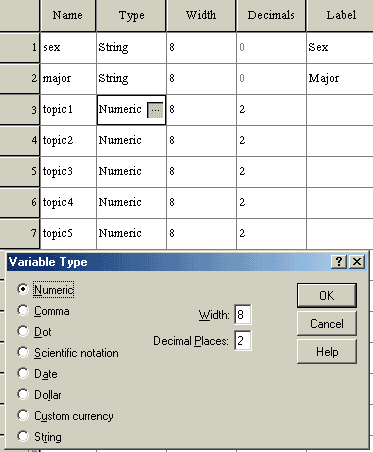Viewport: 373px width, 452px height.
Task: Click the 'topic5' name cell
Action: (x=68, y=233)
